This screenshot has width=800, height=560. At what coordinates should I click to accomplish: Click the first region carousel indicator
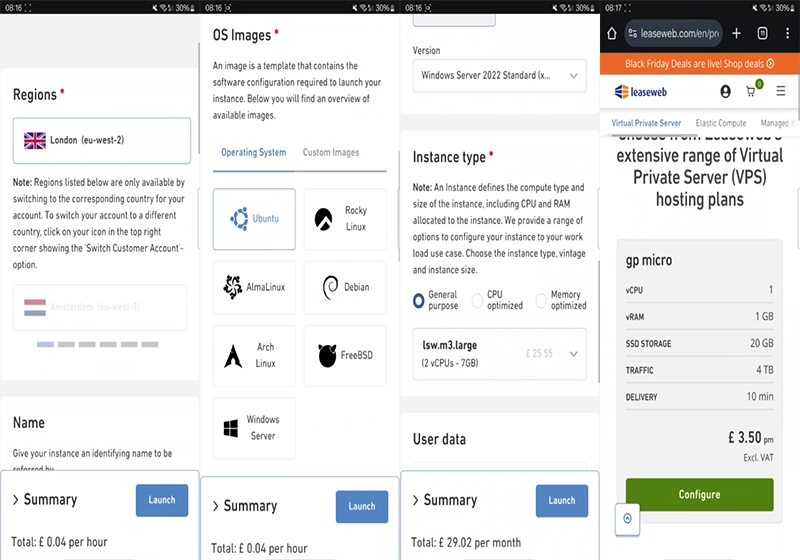45,345
